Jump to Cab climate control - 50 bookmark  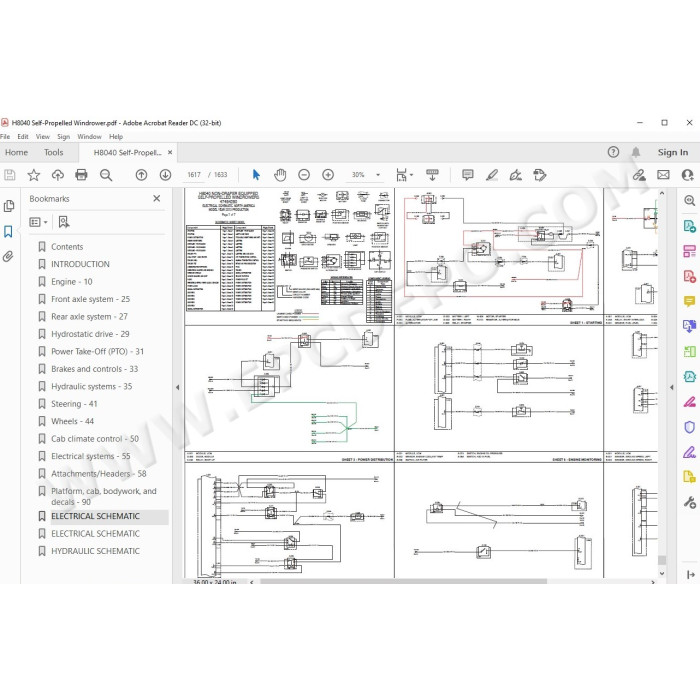point(95,439)
